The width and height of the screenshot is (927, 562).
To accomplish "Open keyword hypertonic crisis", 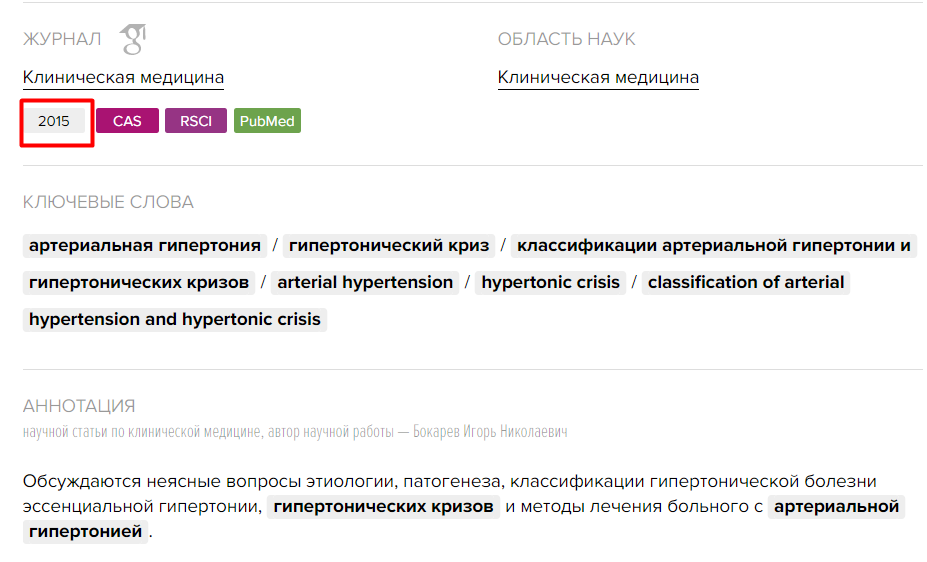I will tap(550, 282).
